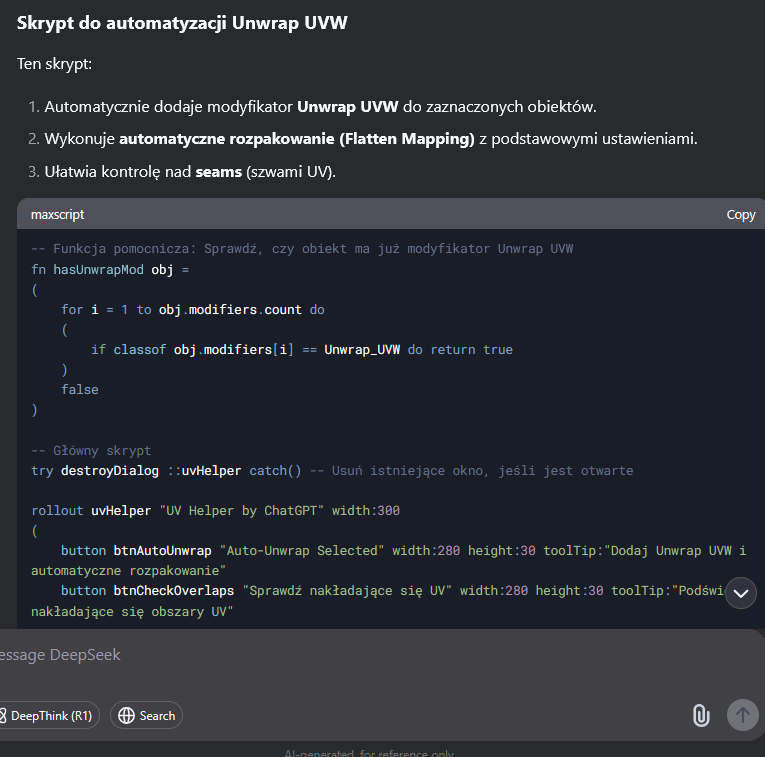Click the fn hasUnwrapMod obj code line
765x757 pixels.
[110, 270]
